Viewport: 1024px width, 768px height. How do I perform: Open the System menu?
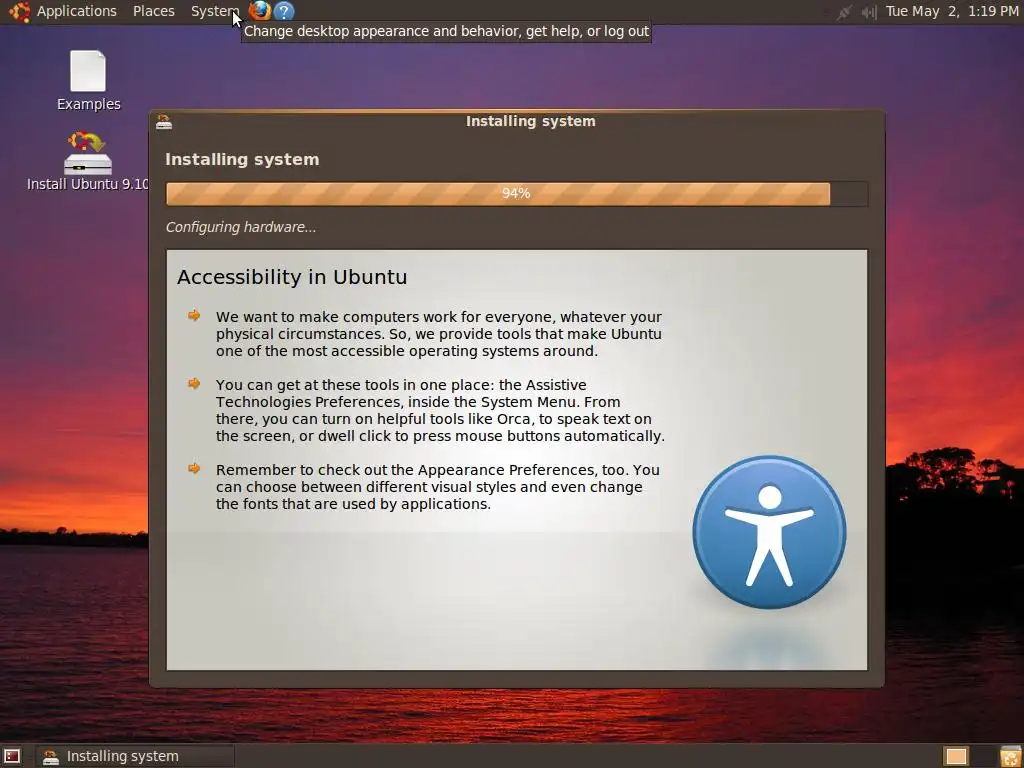pos(214,11)
